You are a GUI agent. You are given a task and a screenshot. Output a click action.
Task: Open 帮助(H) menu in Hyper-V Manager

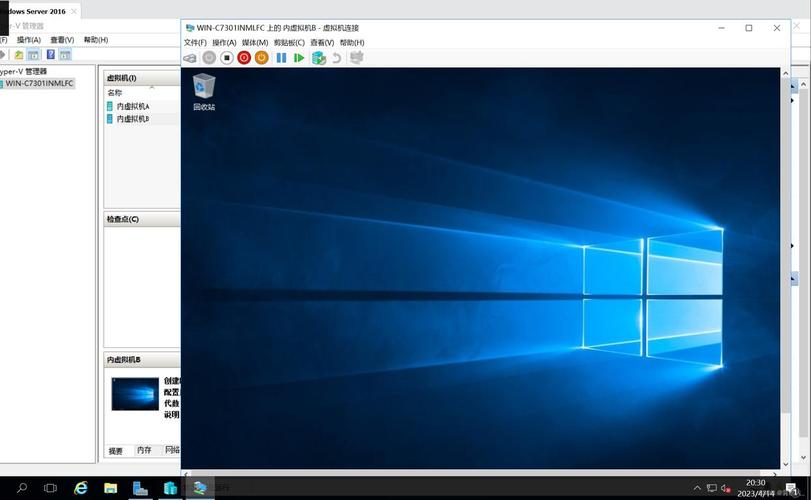pos(96,40)
